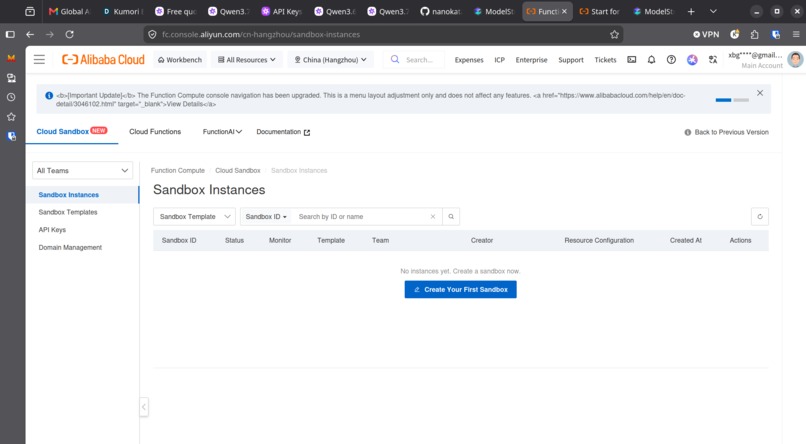
Task: Open China (Hangzhou) region selector
Action: point(330,60)
